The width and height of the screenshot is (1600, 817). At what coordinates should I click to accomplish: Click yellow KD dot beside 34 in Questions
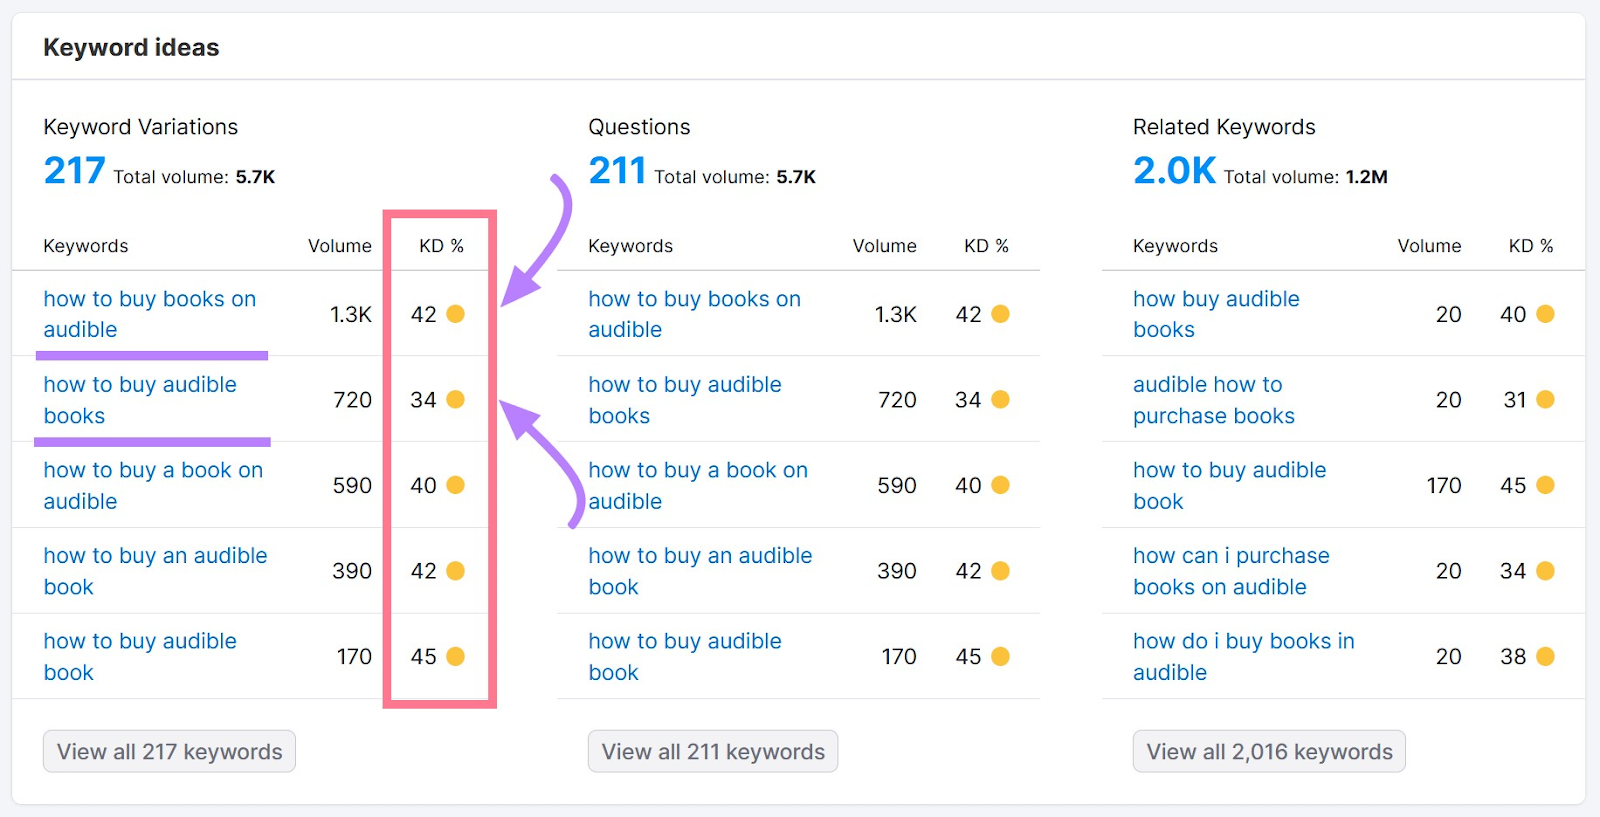[1000, 400]
